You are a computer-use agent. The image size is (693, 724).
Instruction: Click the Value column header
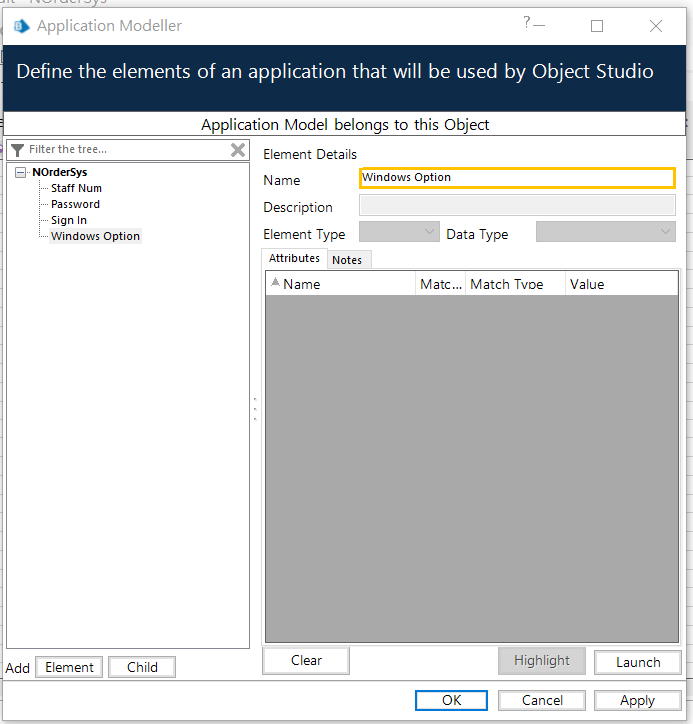pyautogui.click(x=621, y=284)
